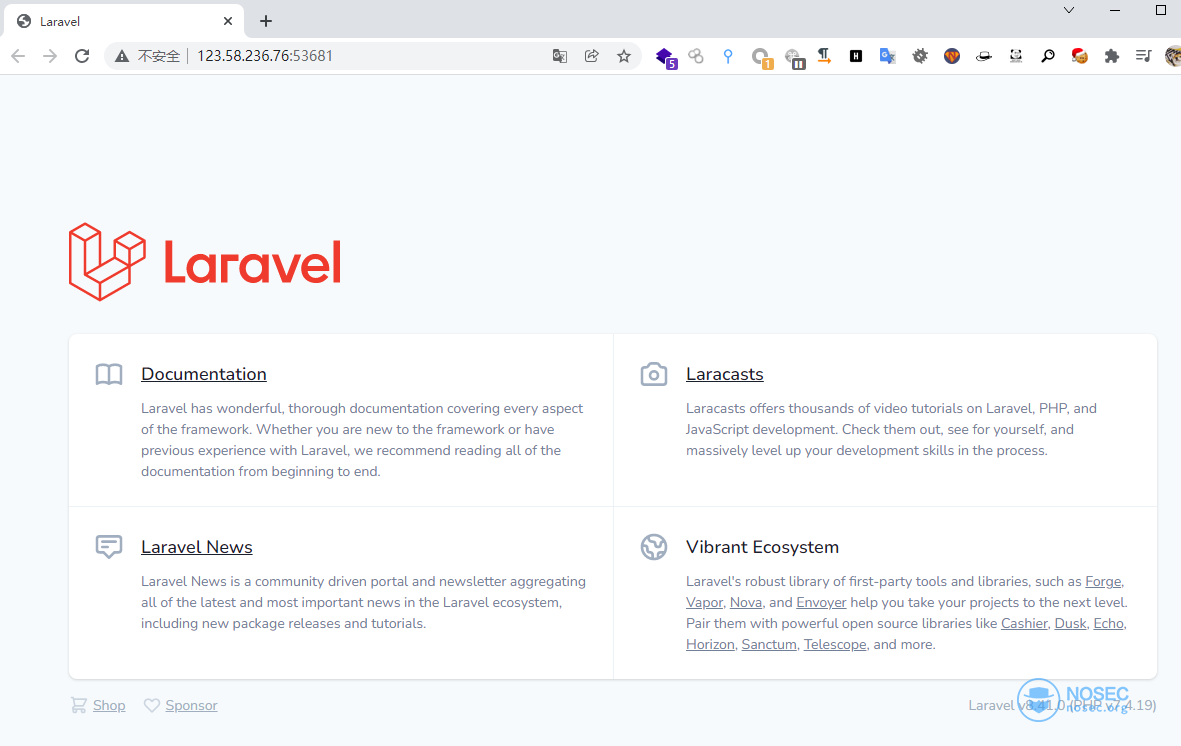Open the Sponsor link

191,705
